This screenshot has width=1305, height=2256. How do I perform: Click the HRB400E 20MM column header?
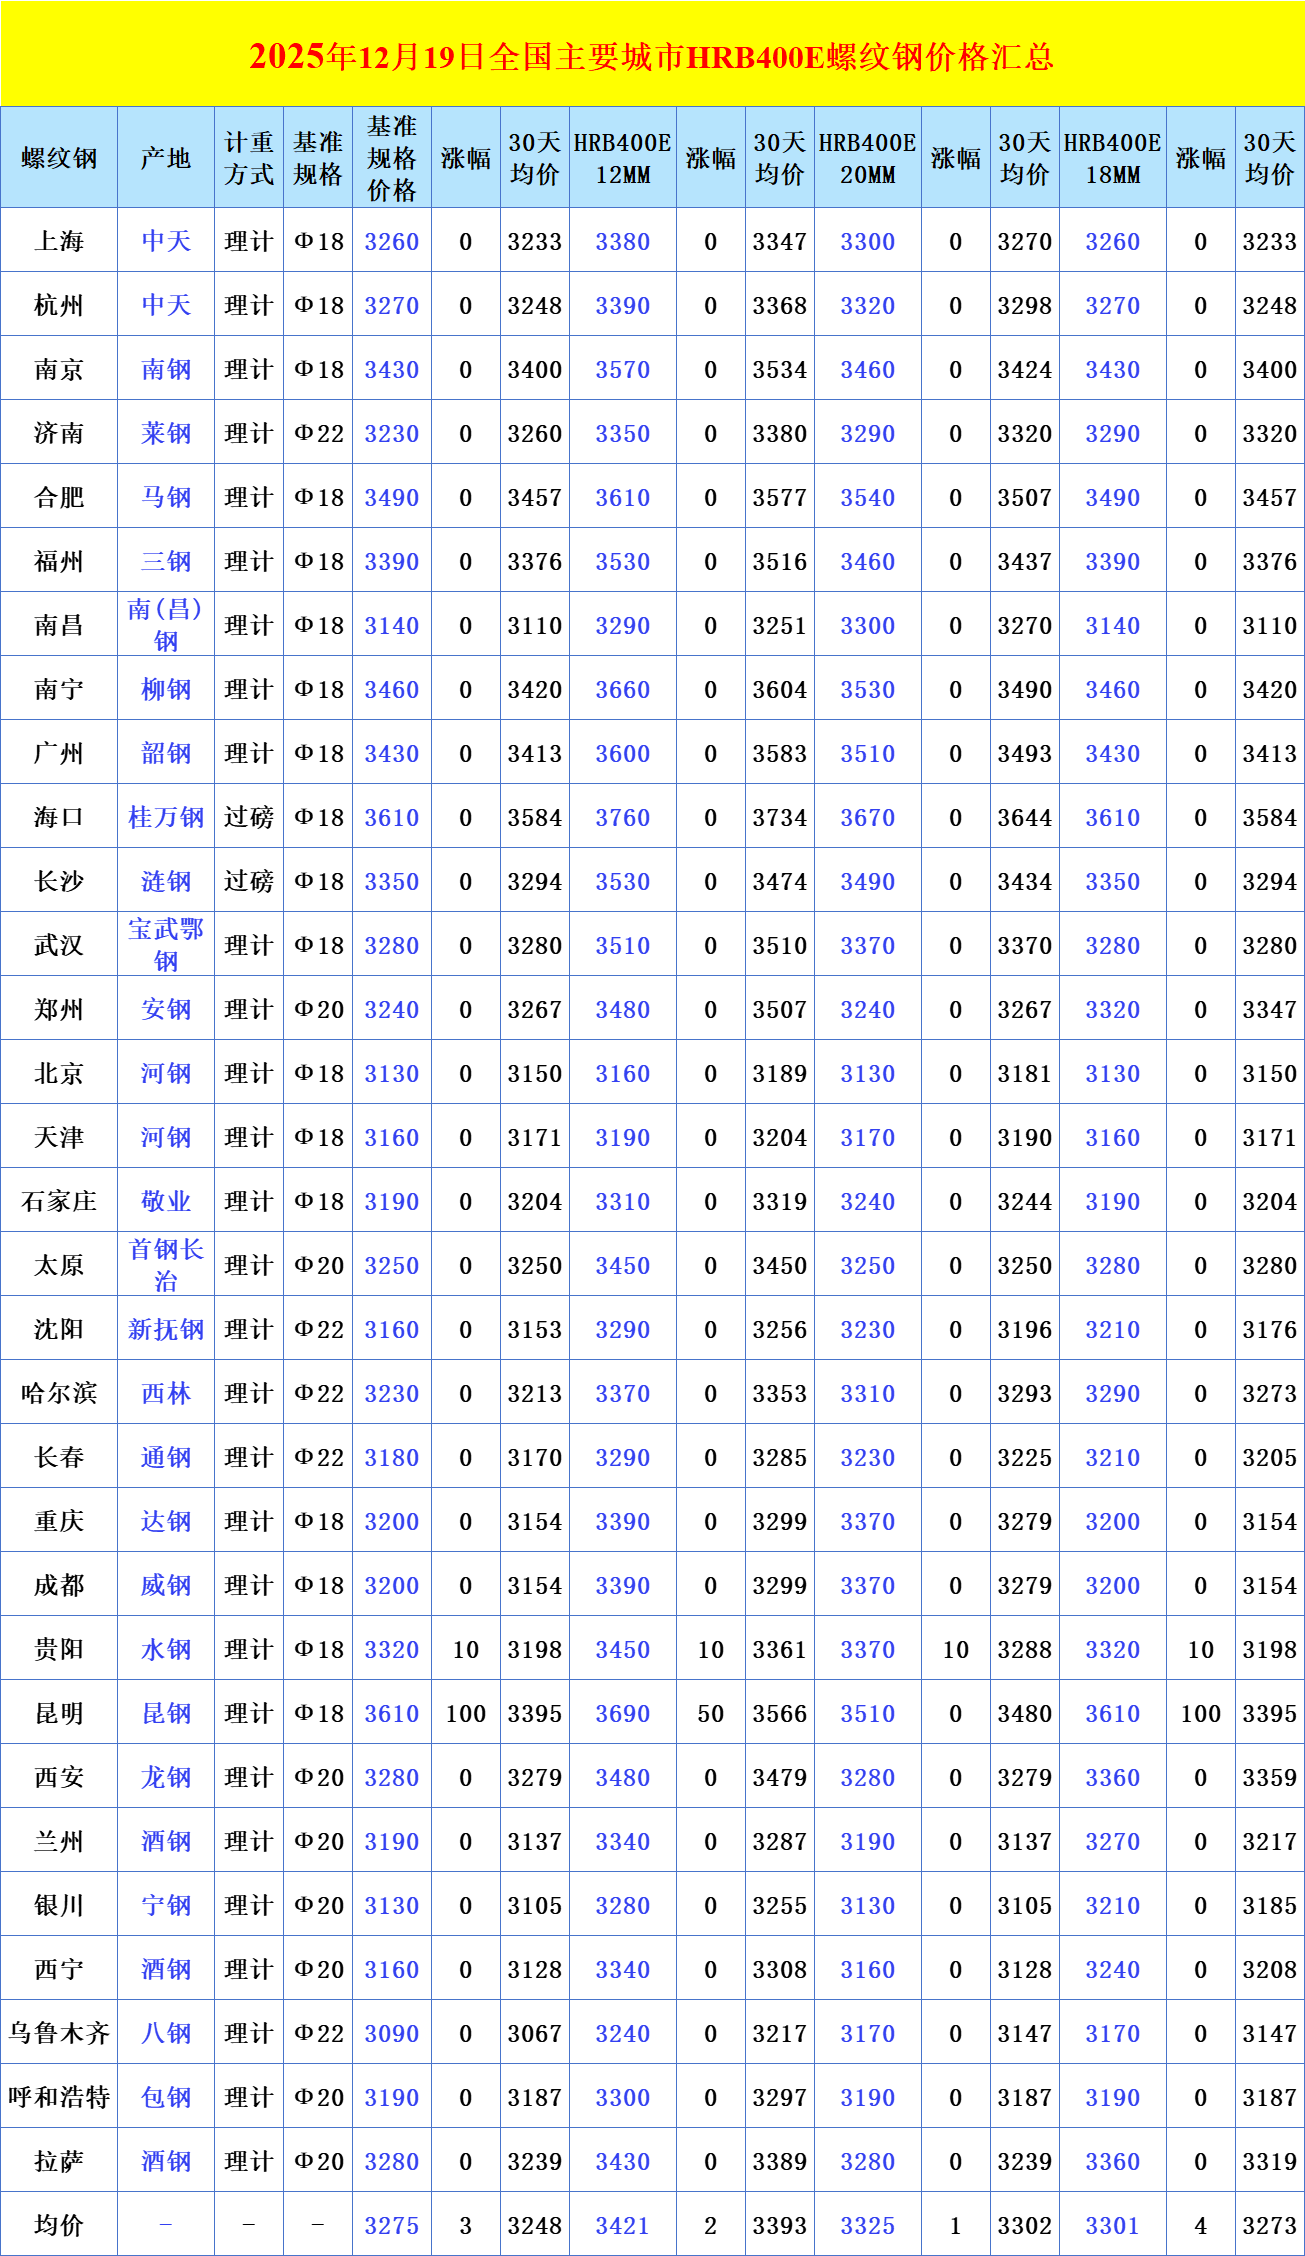point(868,158)
